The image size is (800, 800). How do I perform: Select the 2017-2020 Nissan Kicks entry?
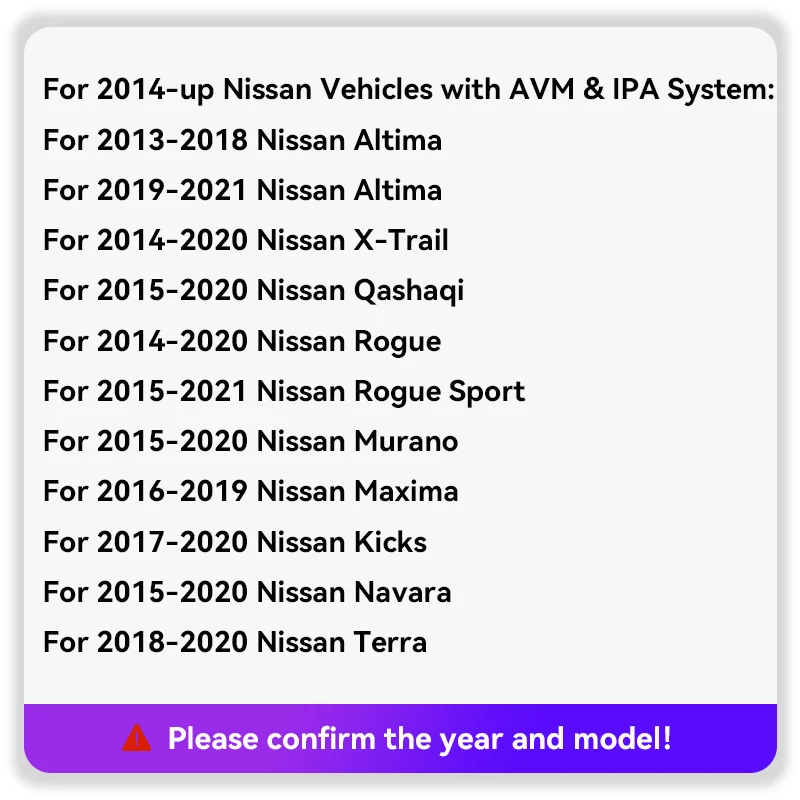(x=235, y=541)
